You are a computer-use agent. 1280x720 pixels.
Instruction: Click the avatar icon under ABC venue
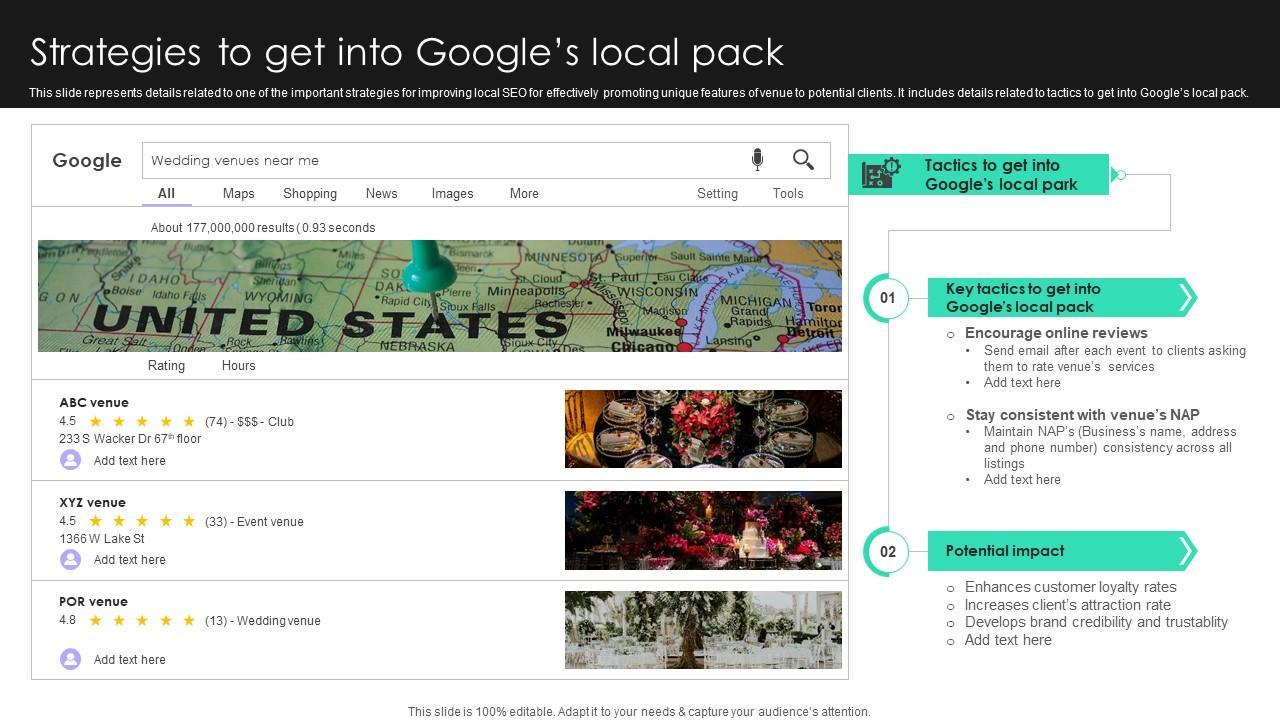pos(70,460)
